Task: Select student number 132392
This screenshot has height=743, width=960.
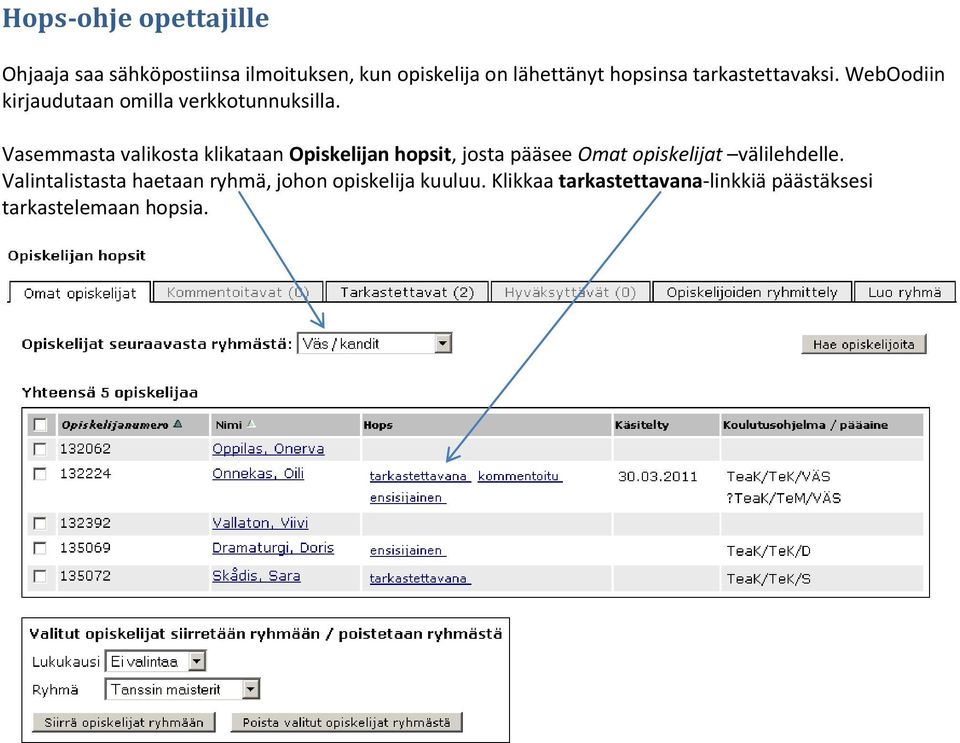Action: point(85,523)
